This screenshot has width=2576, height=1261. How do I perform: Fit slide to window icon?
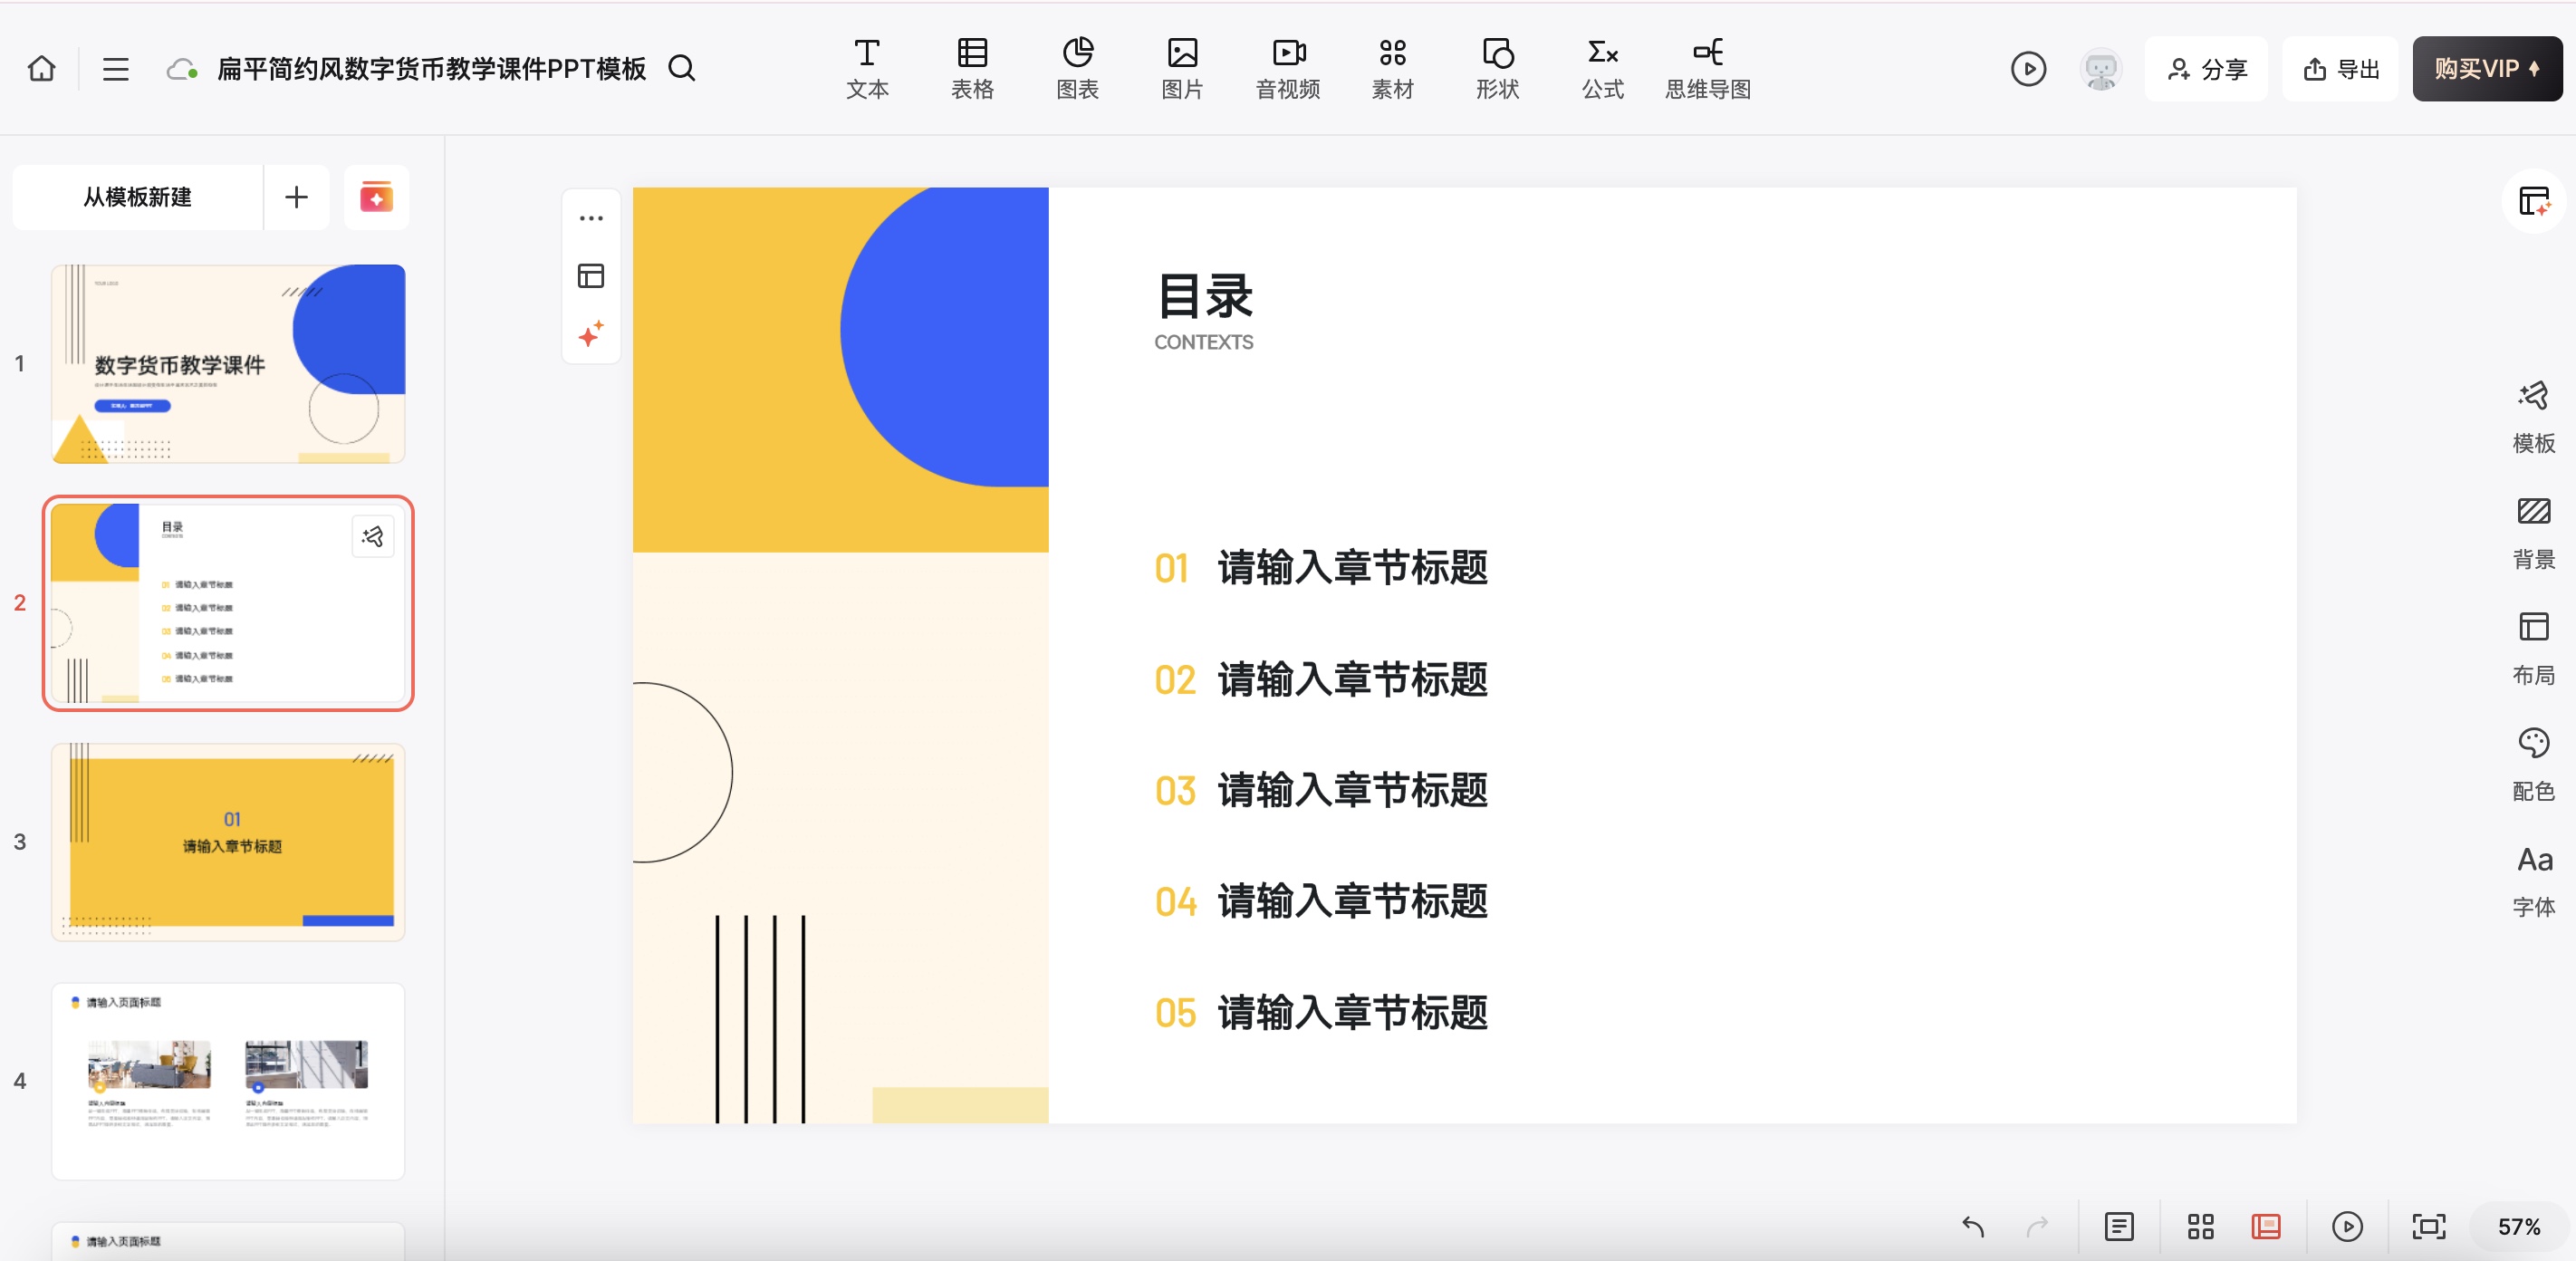2428,1226
